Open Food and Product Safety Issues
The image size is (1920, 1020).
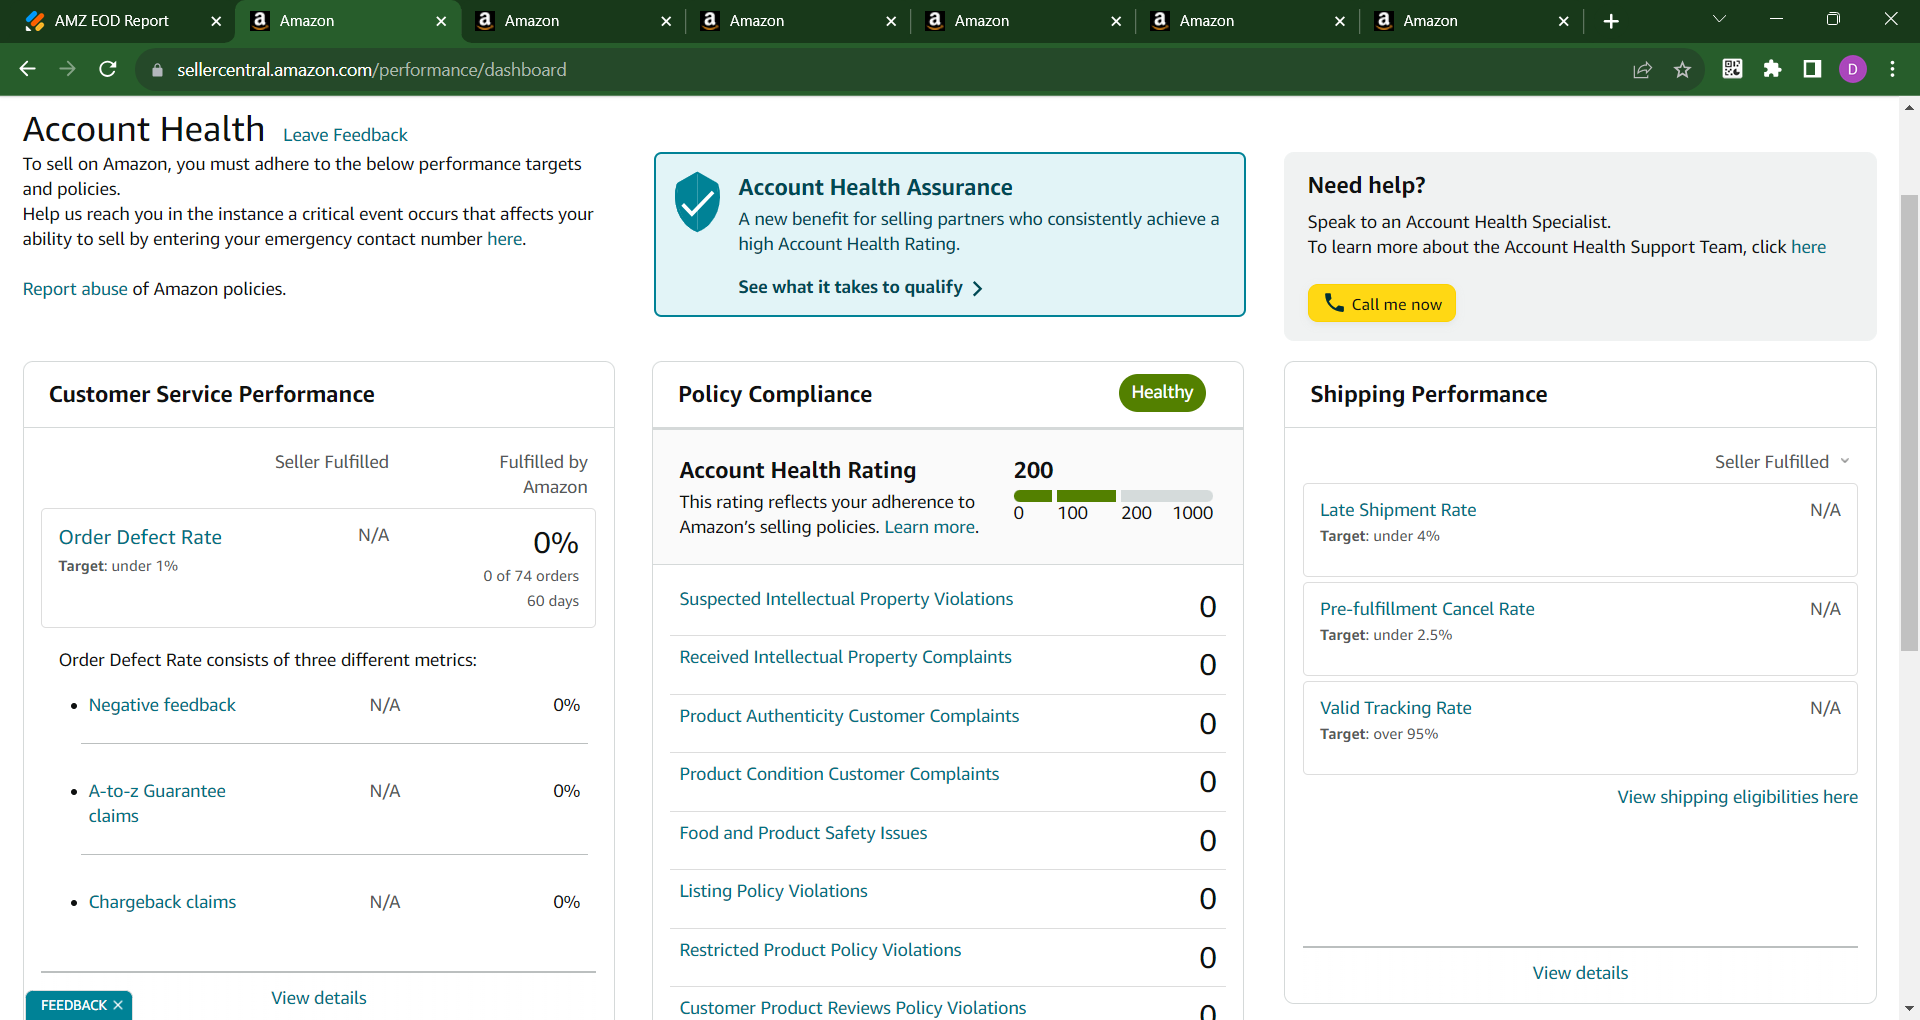pos(803,833)
